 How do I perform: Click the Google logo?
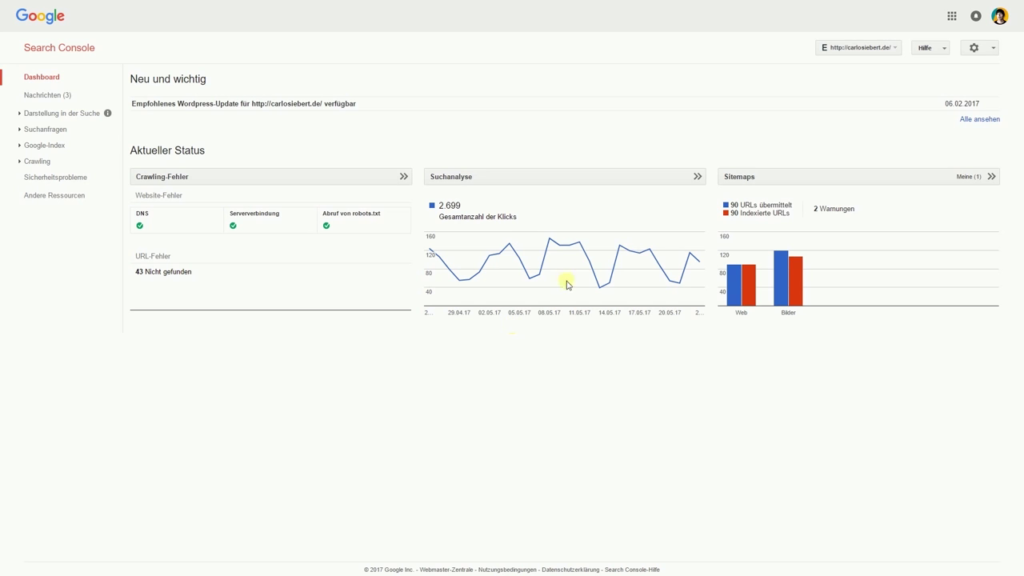tap(40, 16)
